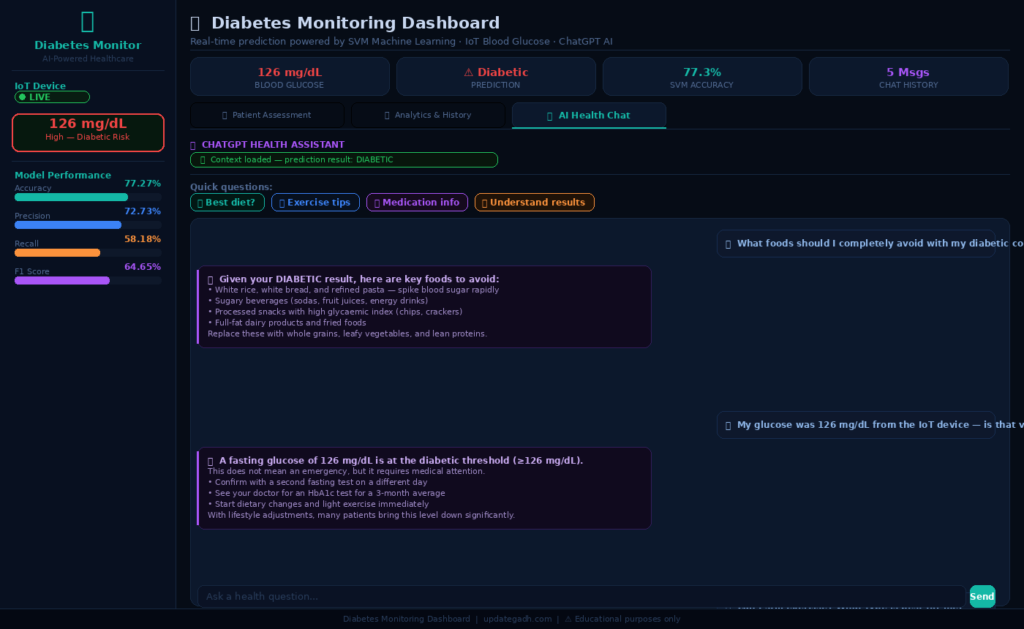This screenshot has height=629, width=1024.
Task: Toggle the LIVE status of the IoT Device
Action: (x=51, y=96)
